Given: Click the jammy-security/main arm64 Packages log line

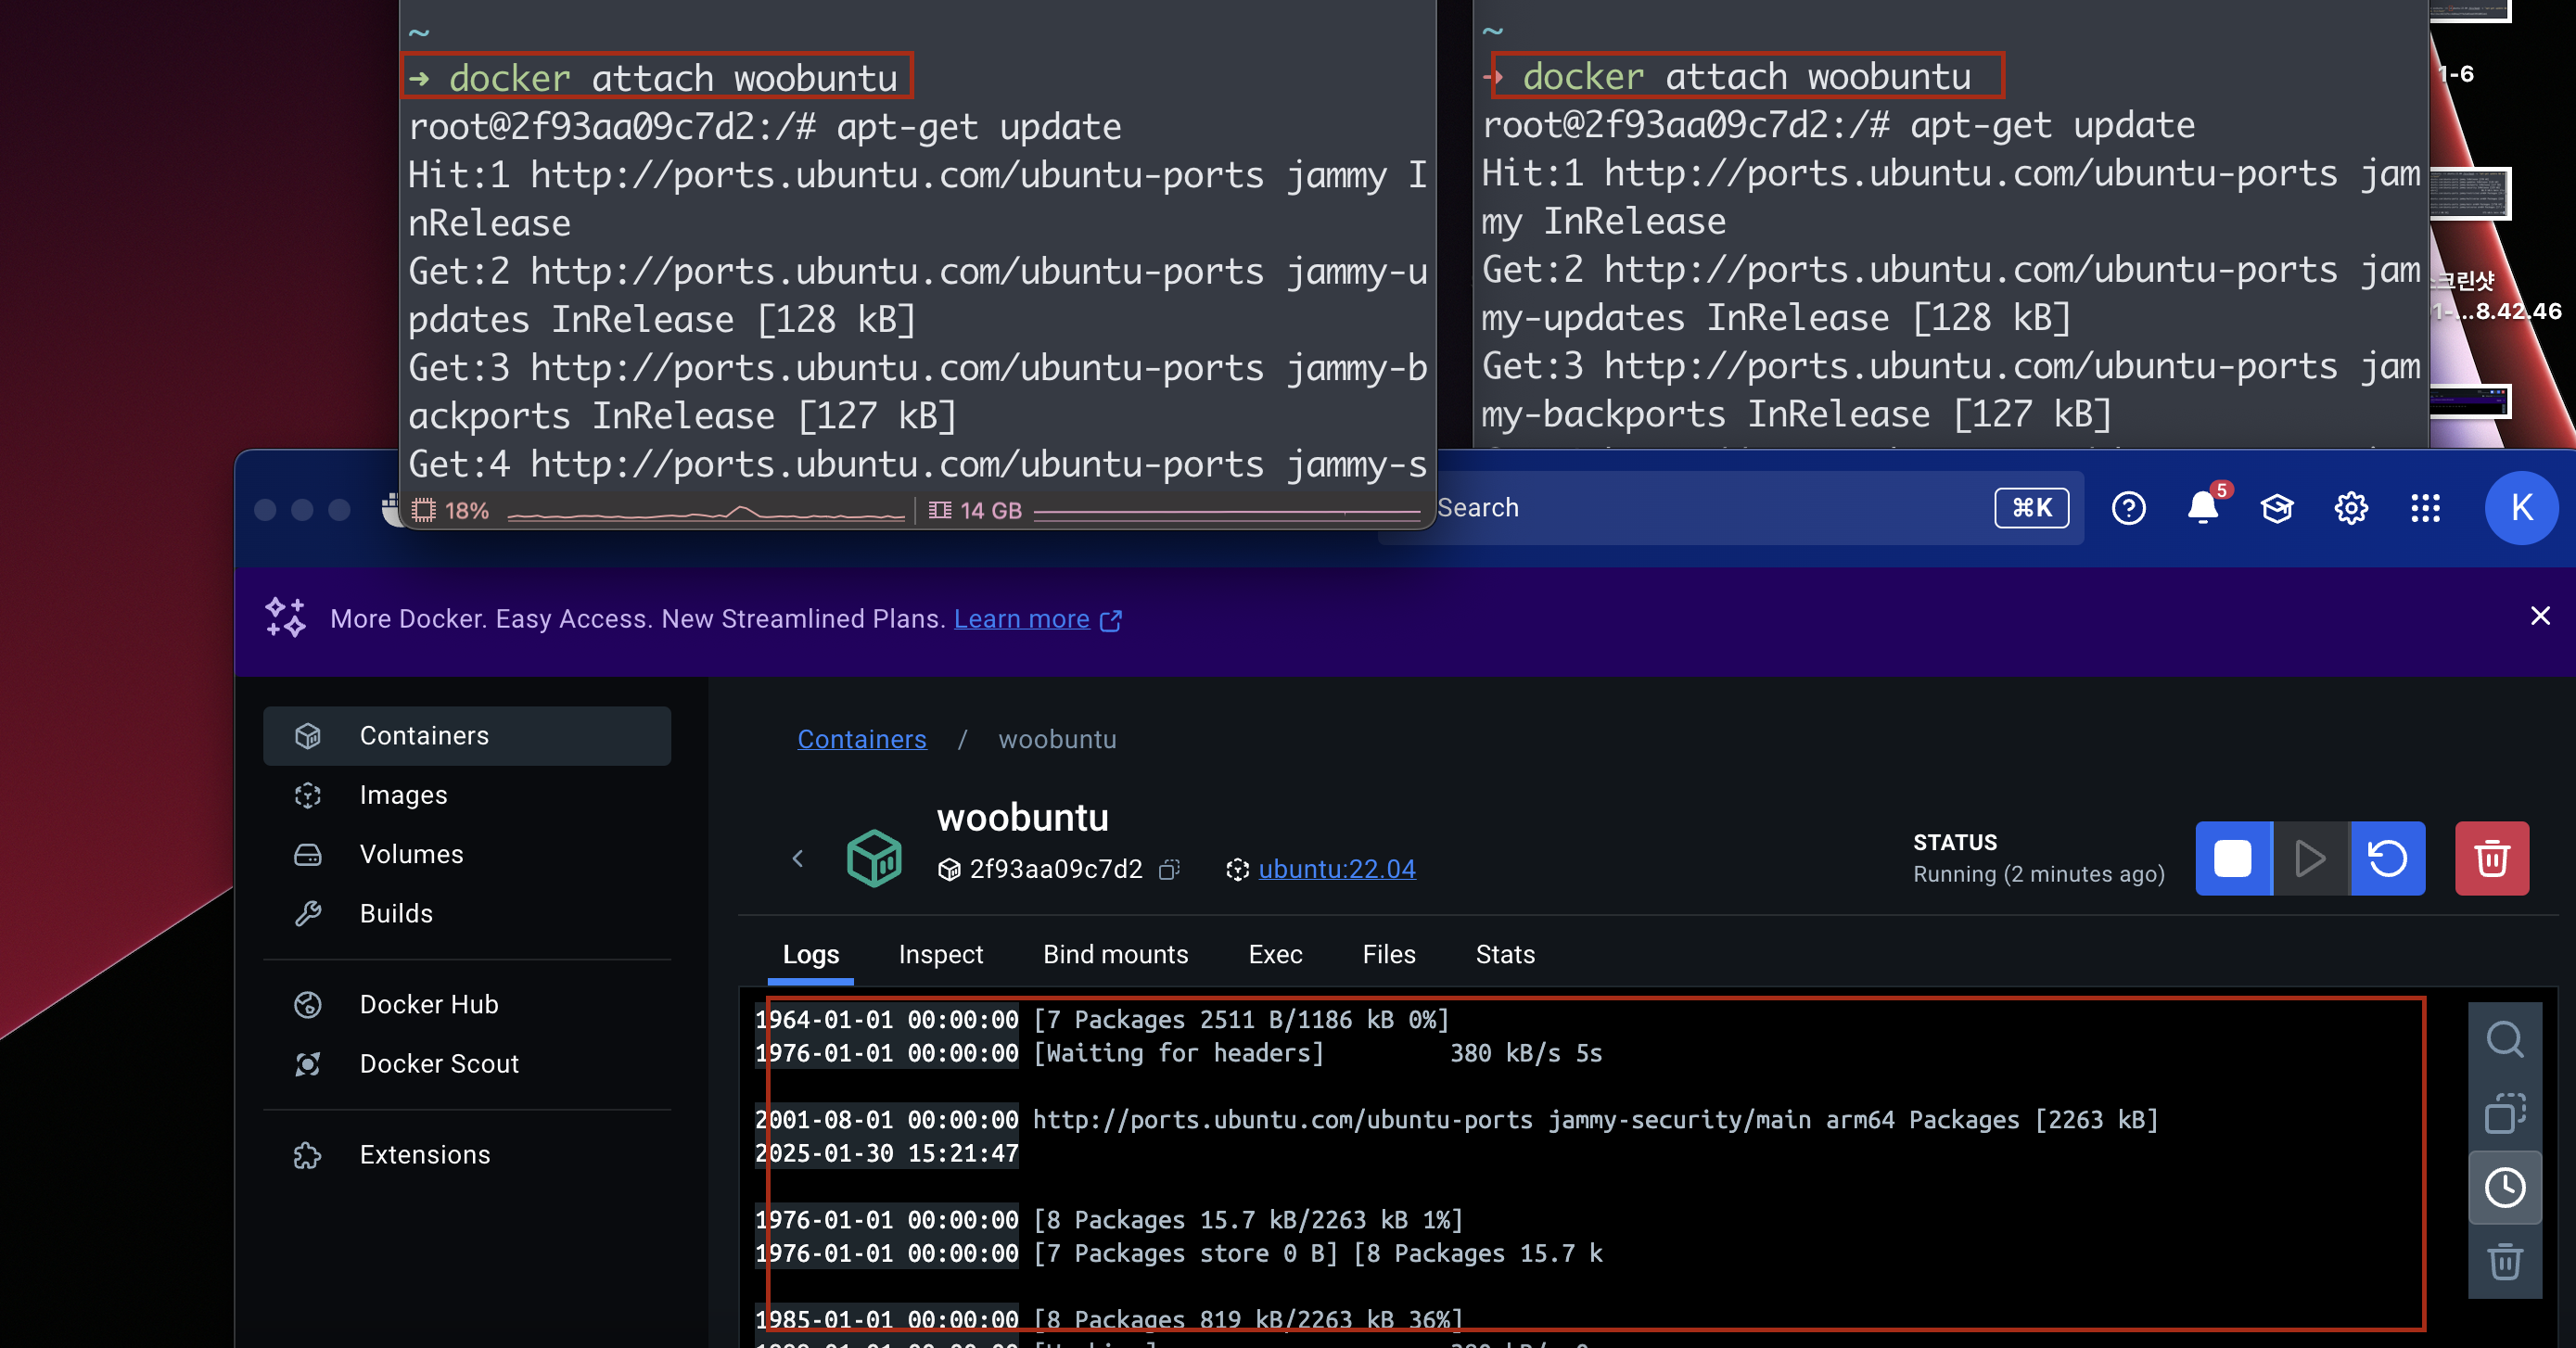Looking at the screenshot, I should [1595, 1120].
